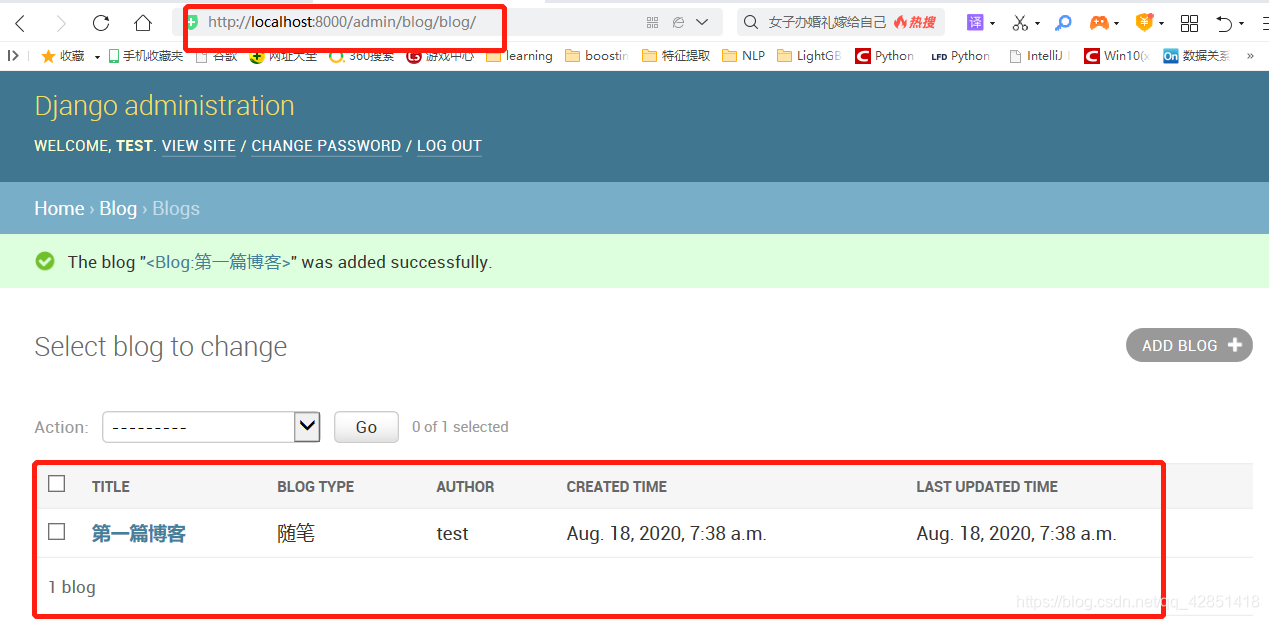1269x620 pixels.
Task: Click the browser forward arrow
Action: point(61,23)
